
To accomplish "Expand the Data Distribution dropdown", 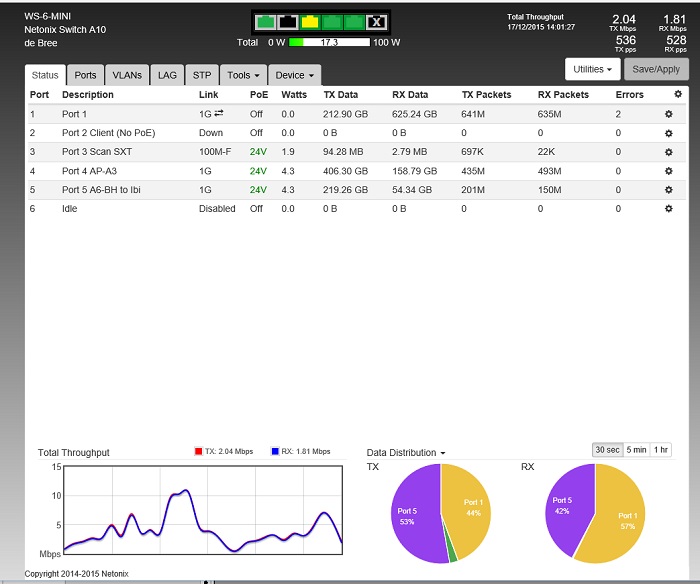I will [406, 453].
